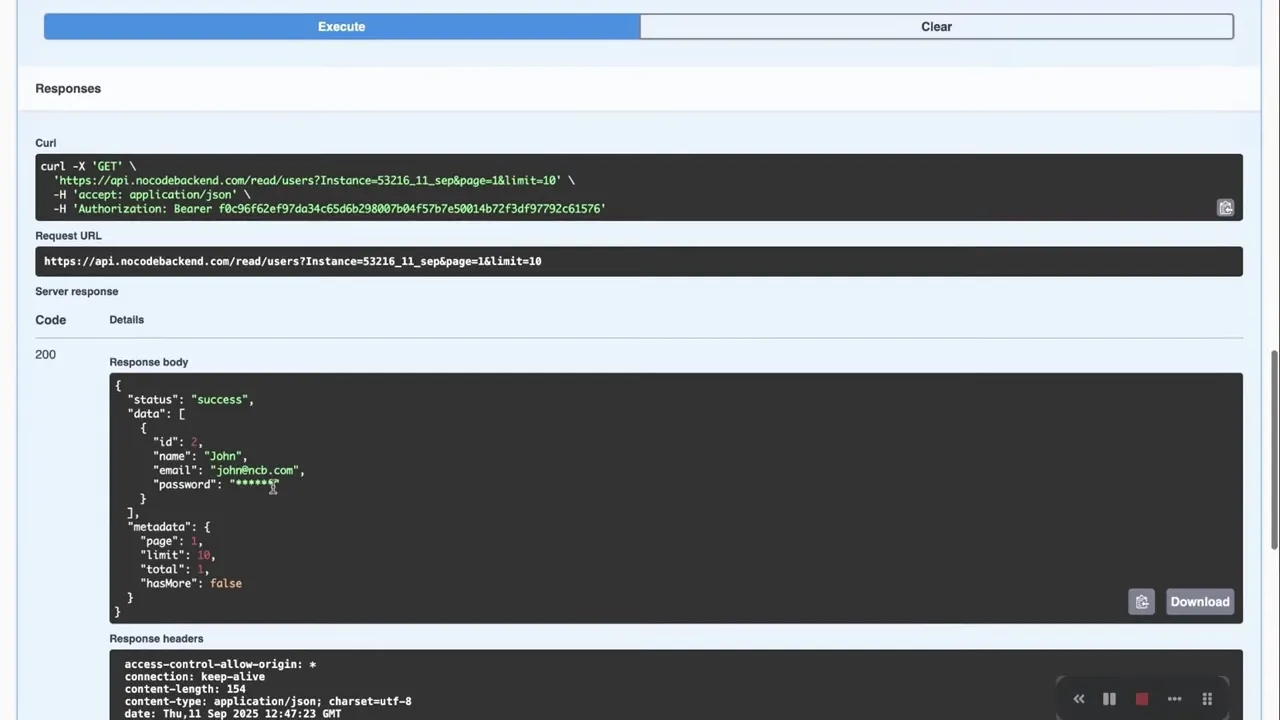Download the response body
1280x720 pixels.
1199,602
